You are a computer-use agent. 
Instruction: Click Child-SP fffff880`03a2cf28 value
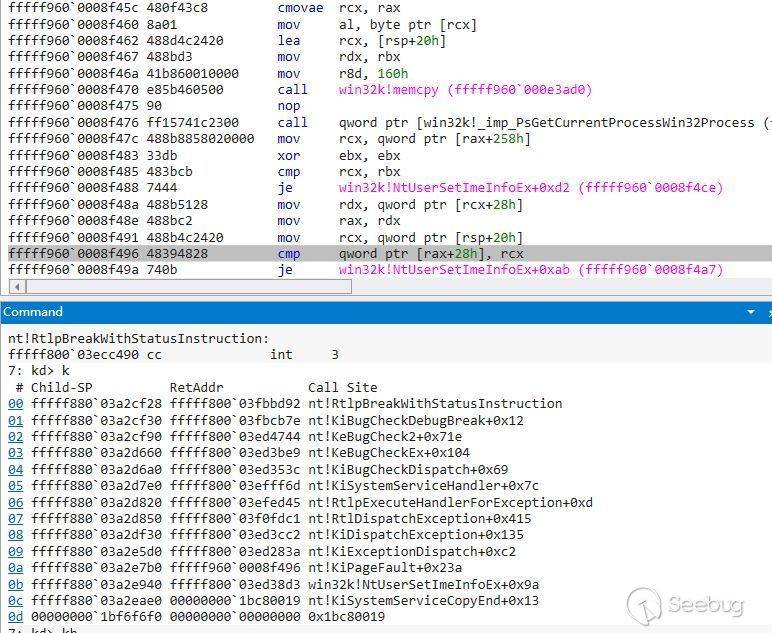96,404
